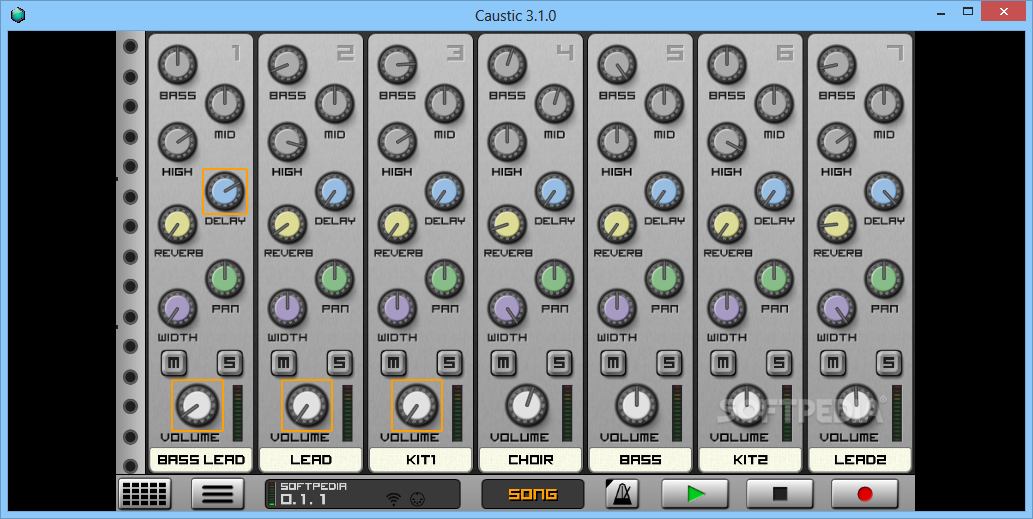Solo the LEAD channel

point(339,362)
